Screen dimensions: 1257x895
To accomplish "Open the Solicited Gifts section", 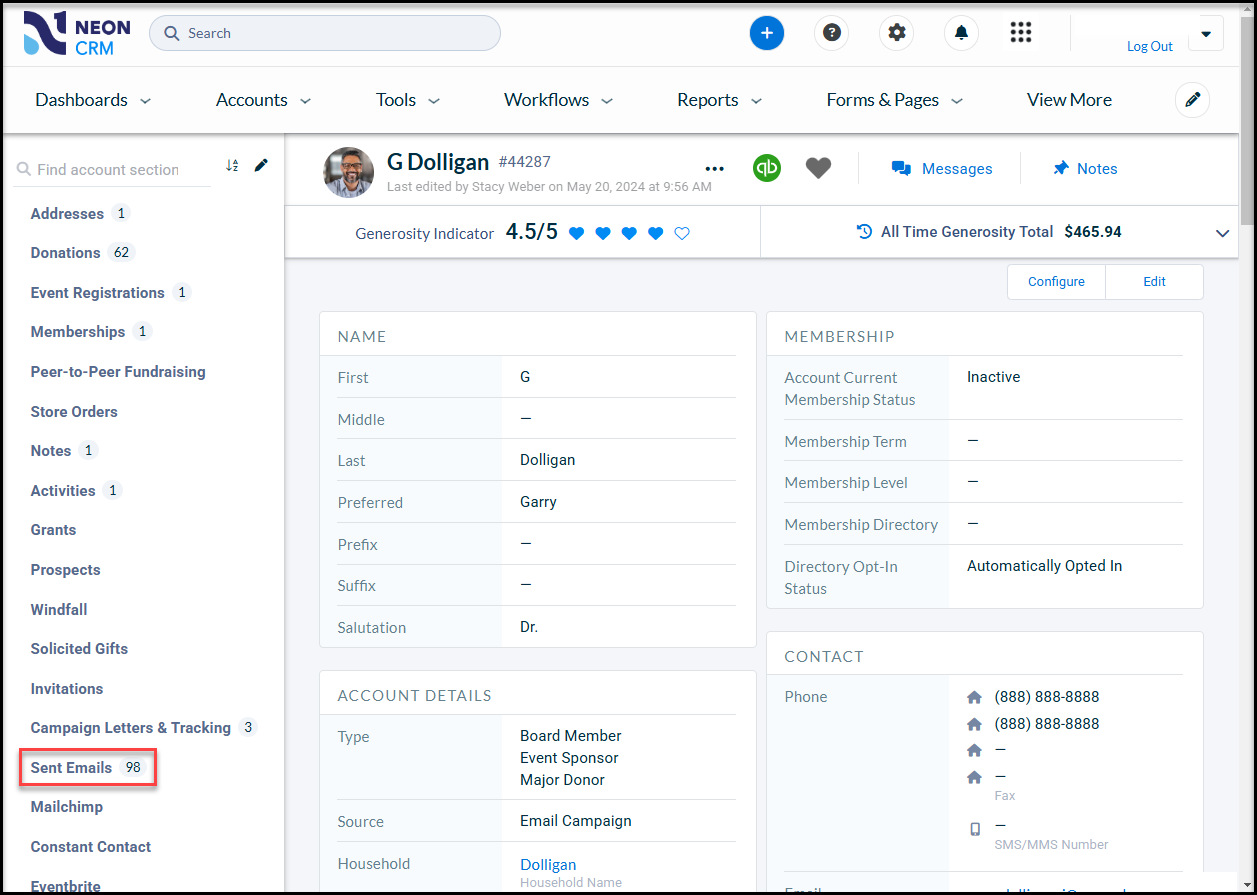I will (x=79, y=649).
